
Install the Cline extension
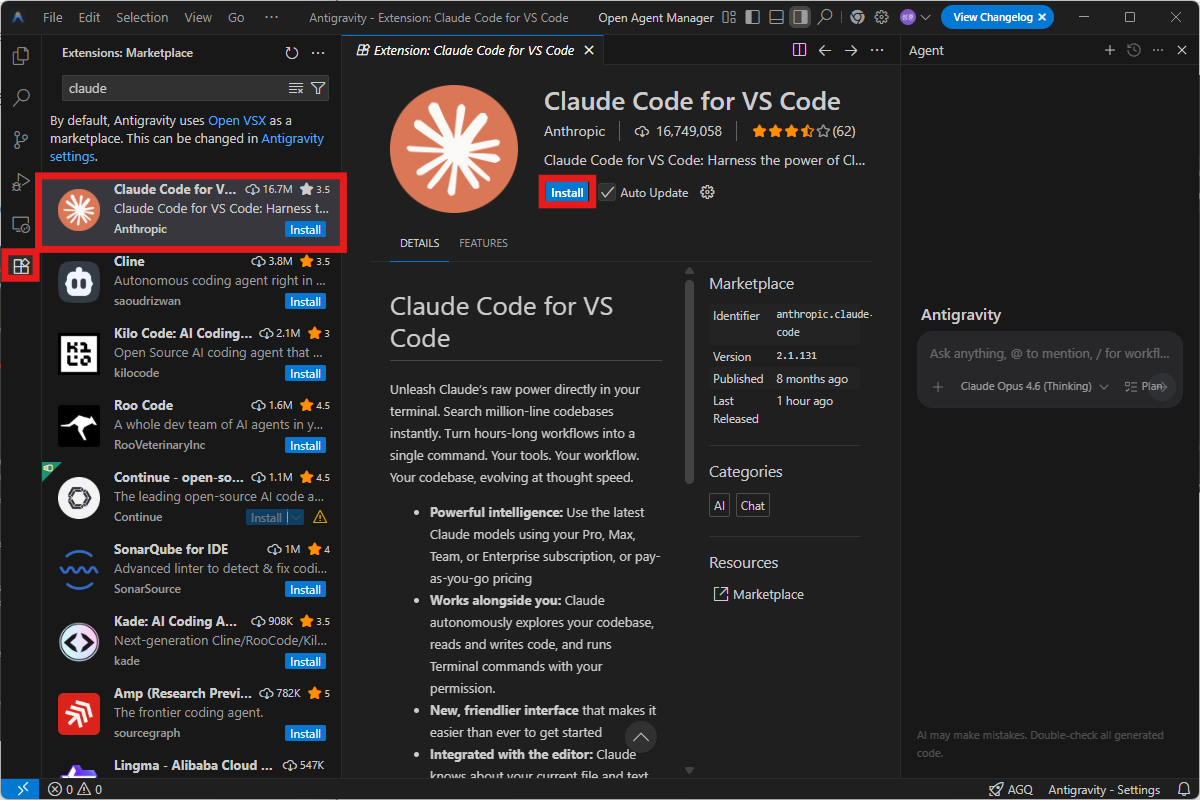pos(305,301)
